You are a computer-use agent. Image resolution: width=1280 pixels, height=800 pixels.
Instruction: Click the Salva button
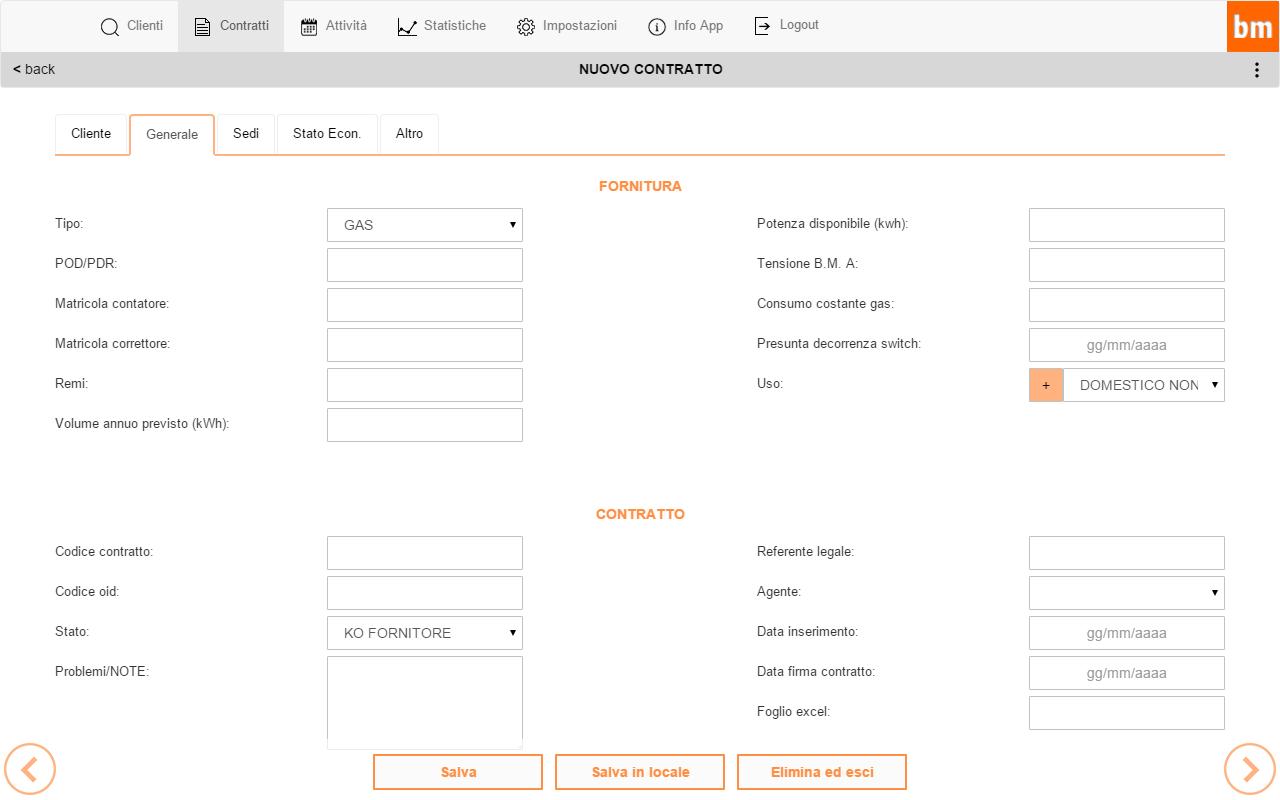click(458, 772)
